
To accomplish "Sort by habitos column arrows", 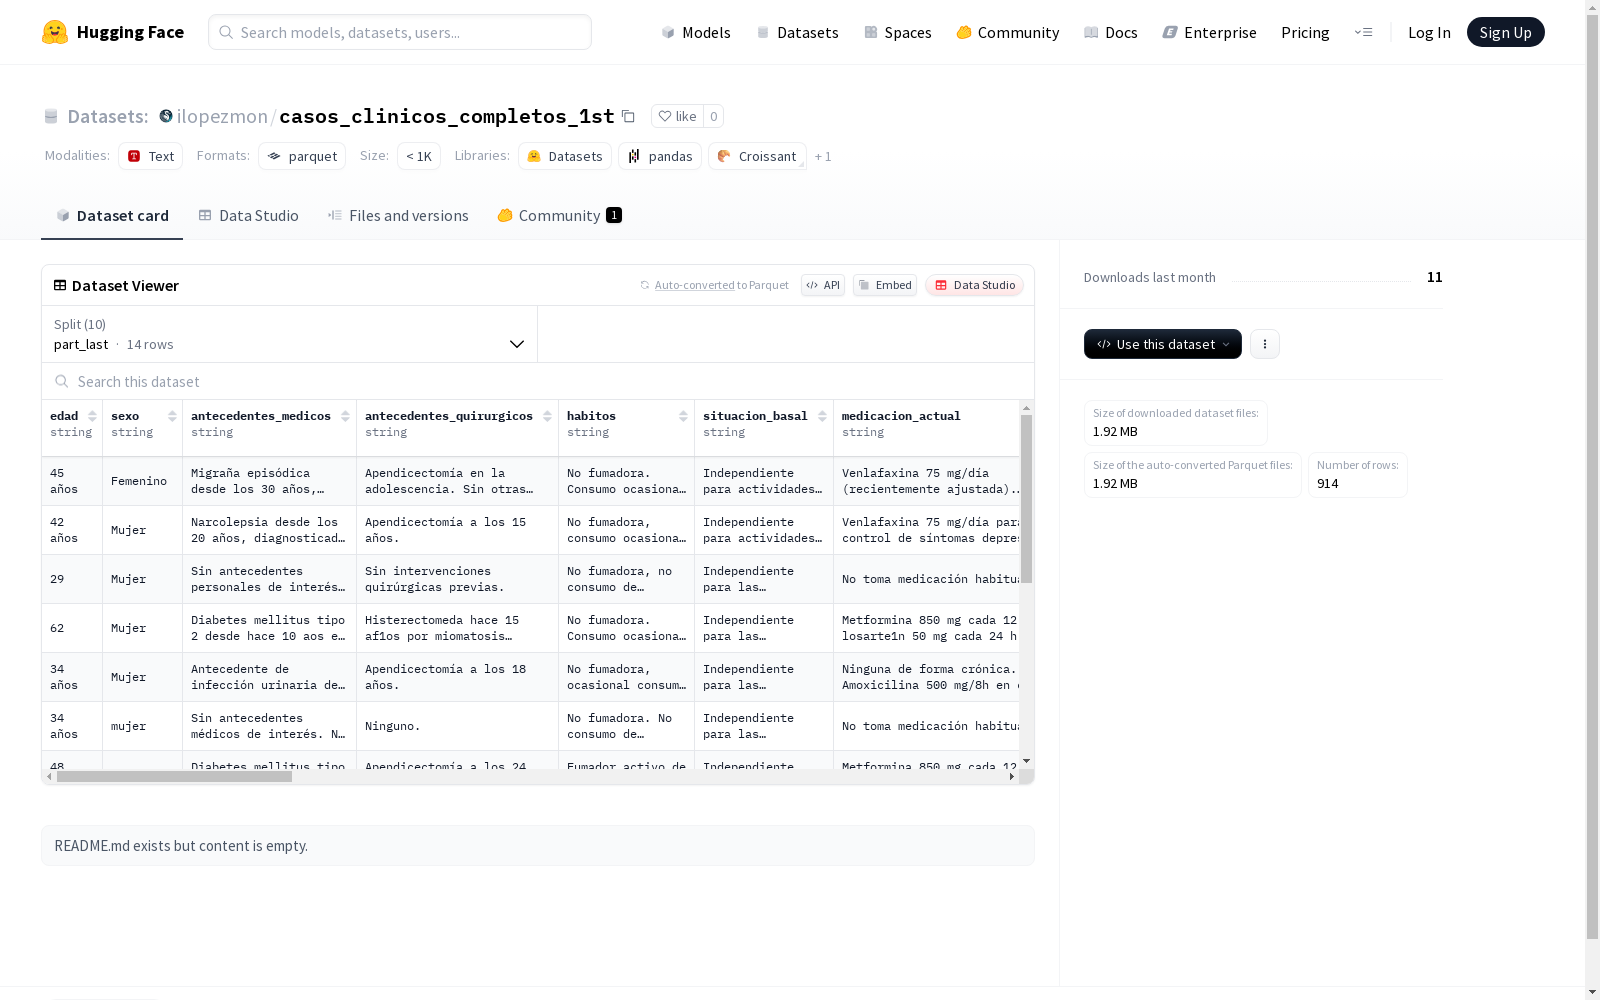I will coord(683,416).
